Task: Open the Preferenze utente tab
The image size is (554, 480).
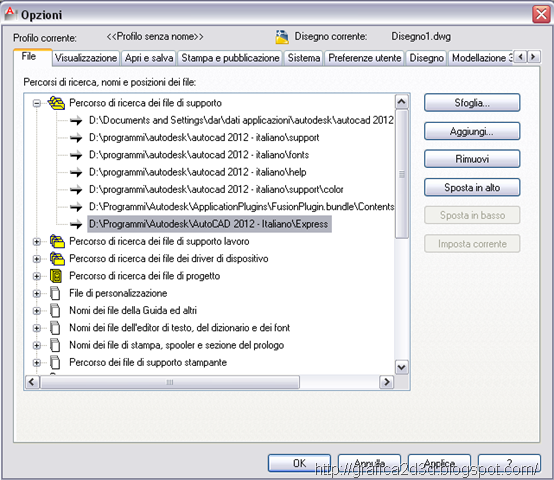Action: pyautogui.click(x=365, y=58)
